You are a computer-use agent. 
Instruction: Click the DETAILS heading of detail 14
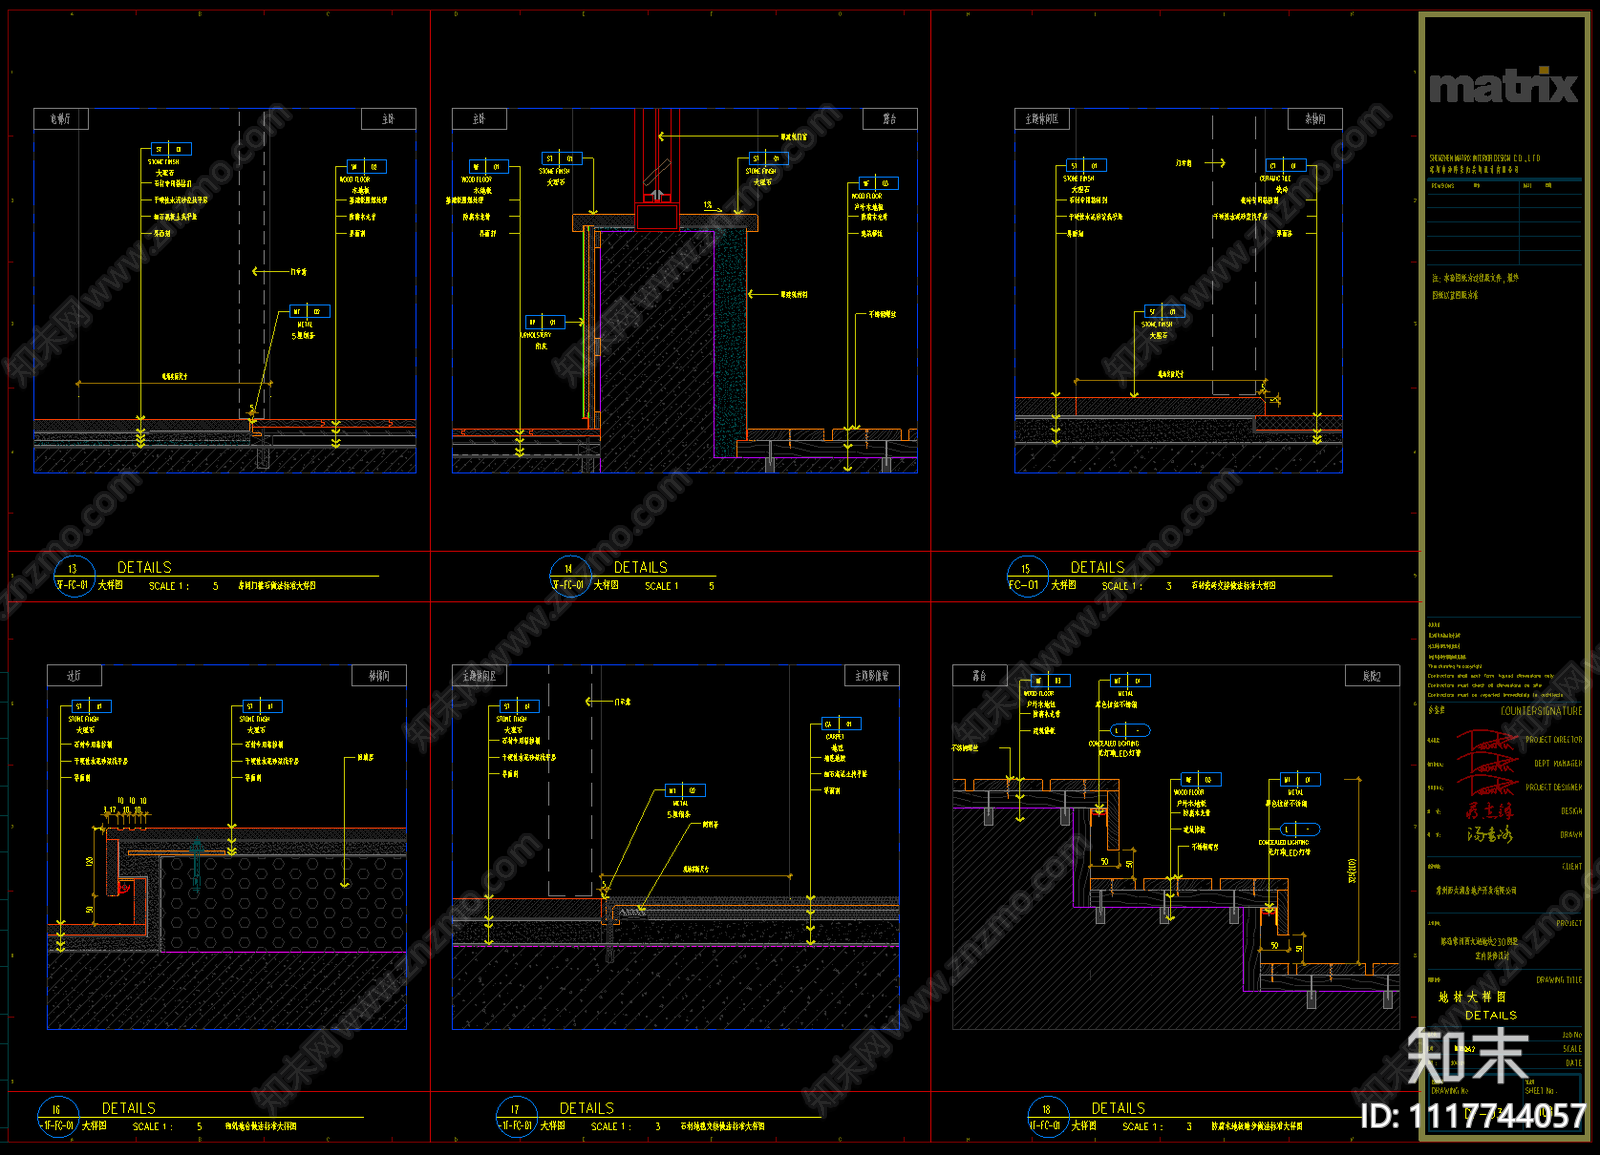[640, 567]
